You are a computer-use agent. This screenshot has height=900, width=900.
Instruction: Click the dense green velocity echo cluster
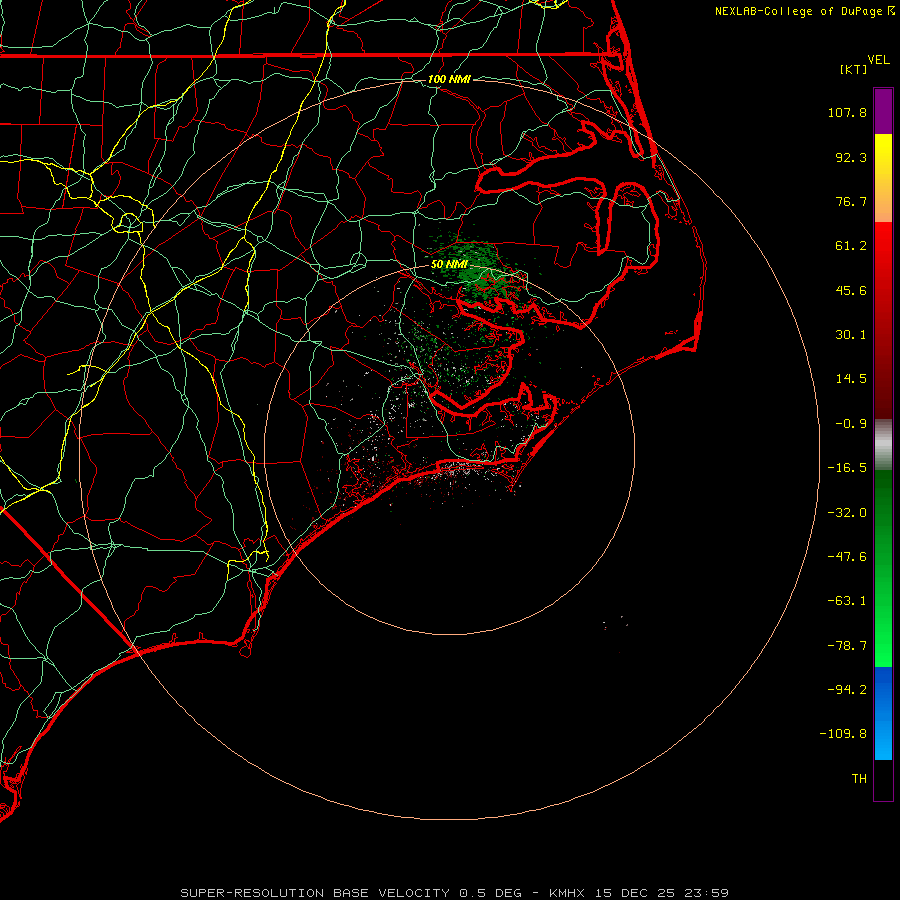click(x=479, y=271)
